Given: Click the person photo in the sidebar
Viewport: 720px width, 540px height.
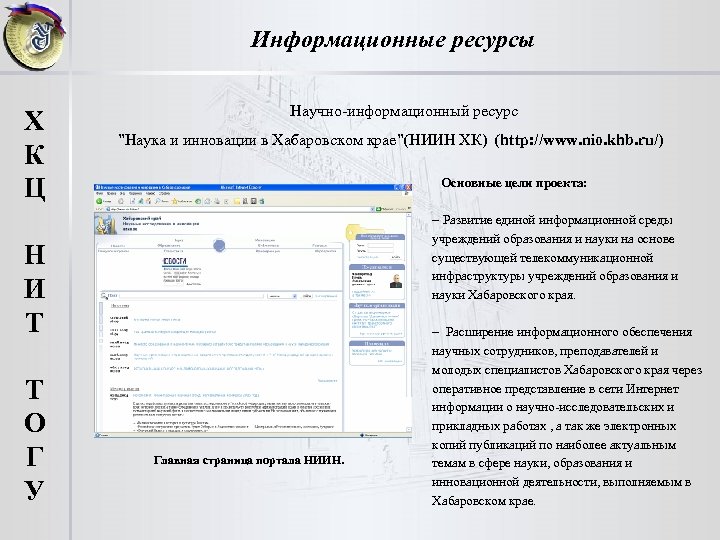Looking at the screenshot, I should [x=396, y=281].
